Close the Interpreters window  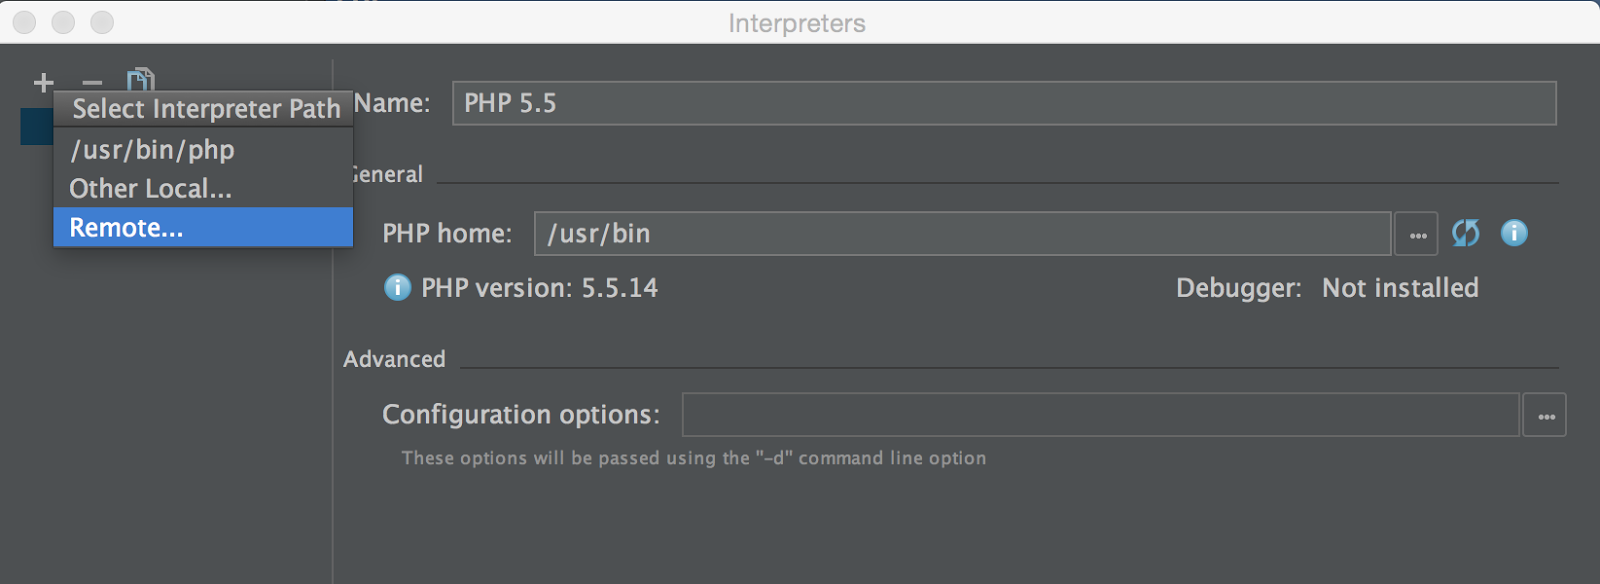(25, 22)
